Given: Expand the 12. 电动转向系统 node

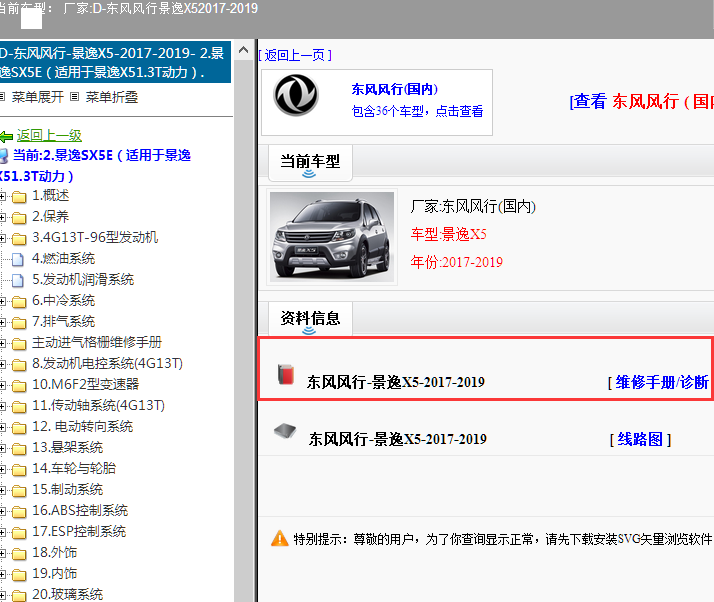Looking at the screenshot, I should [x=2, y=428].
